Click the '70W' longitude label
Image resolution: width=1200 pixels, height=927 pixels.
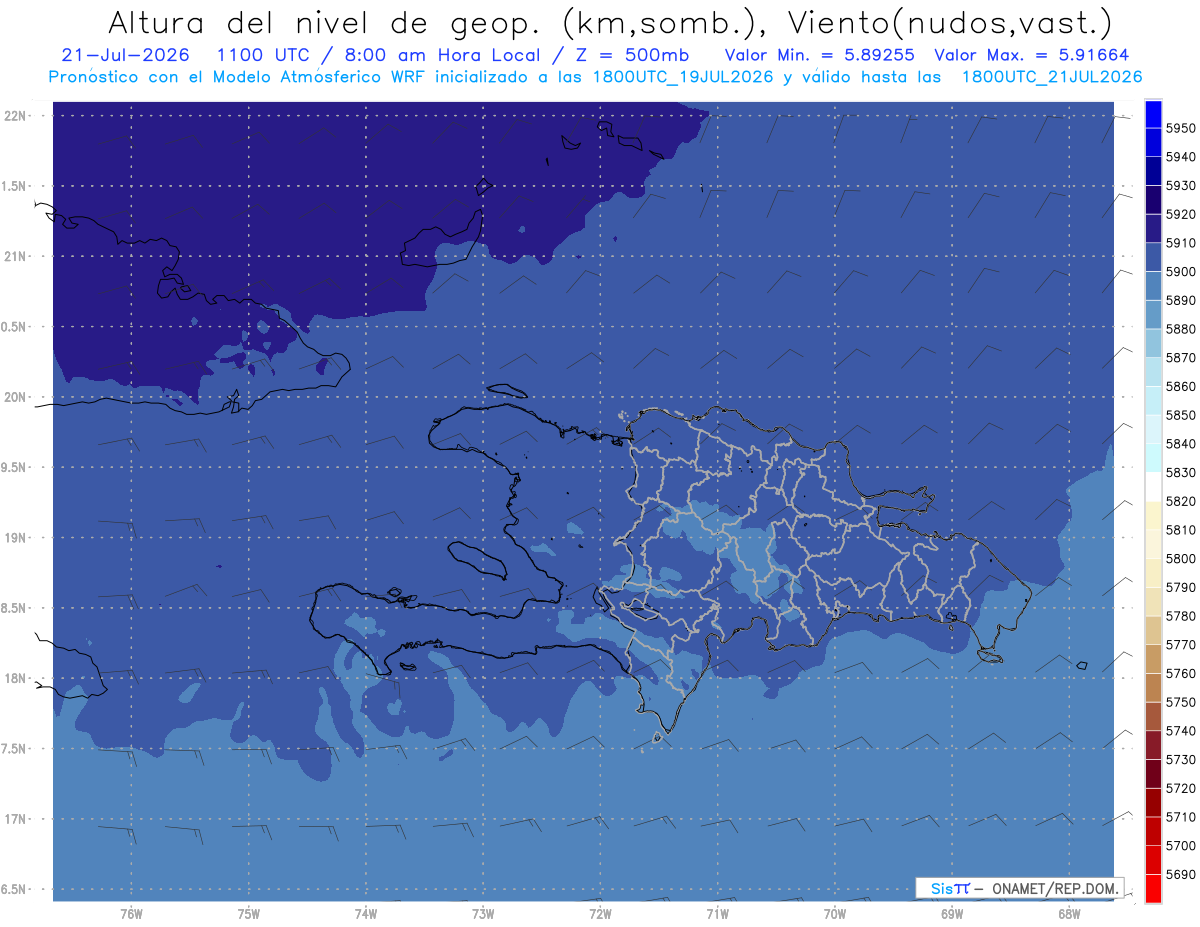pos(835,913)
